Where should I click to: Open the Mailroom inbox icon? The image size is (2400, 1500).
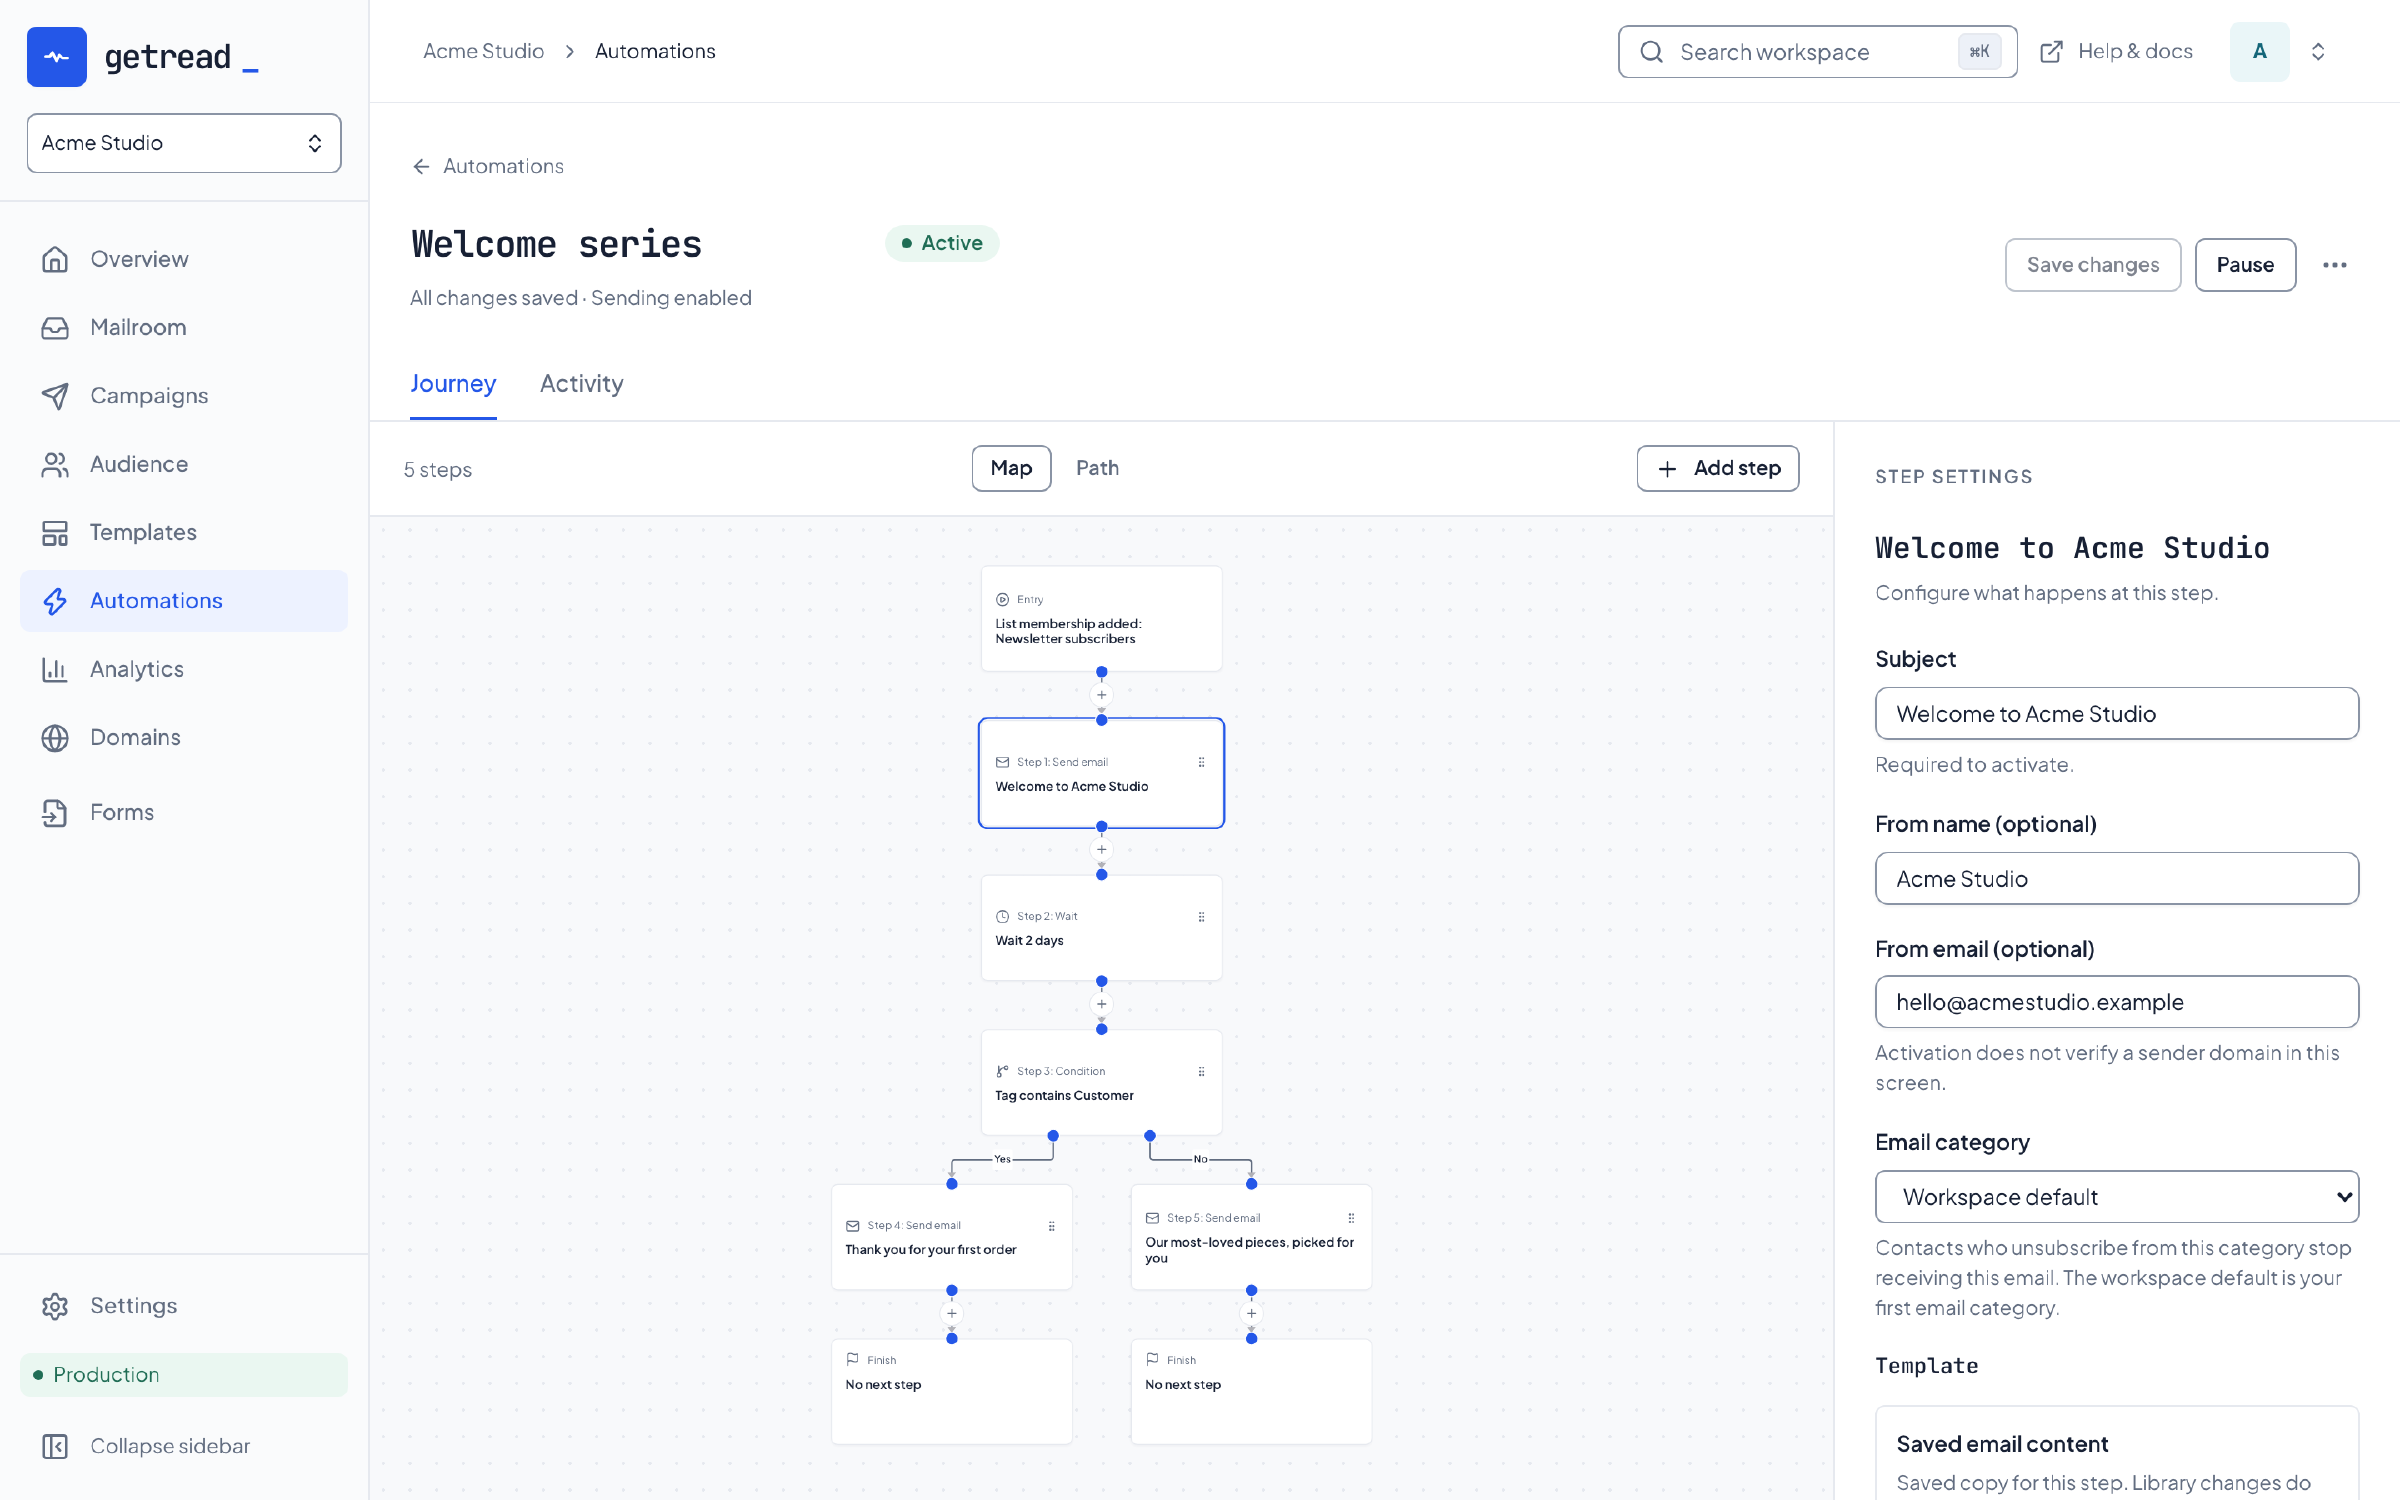point(55,328)
